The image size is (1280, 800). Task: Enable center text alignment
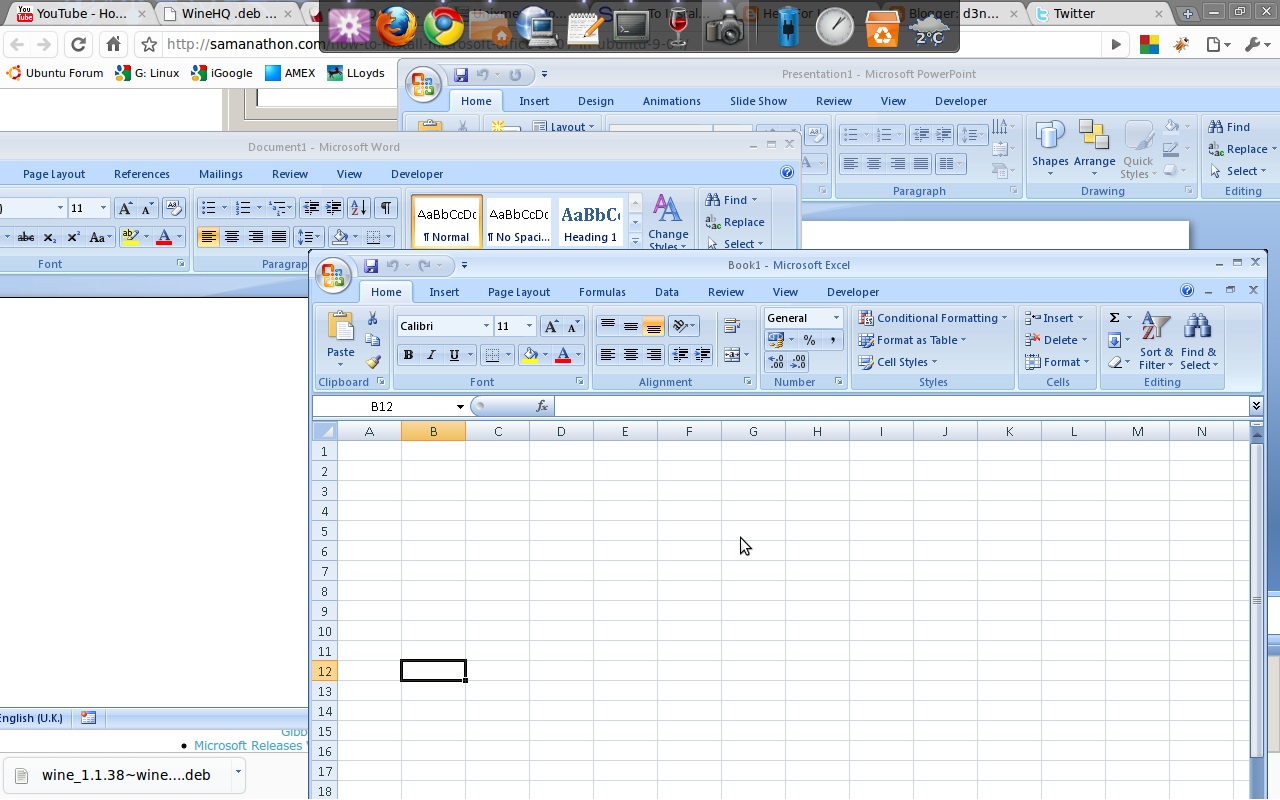(x=630, y=355)
